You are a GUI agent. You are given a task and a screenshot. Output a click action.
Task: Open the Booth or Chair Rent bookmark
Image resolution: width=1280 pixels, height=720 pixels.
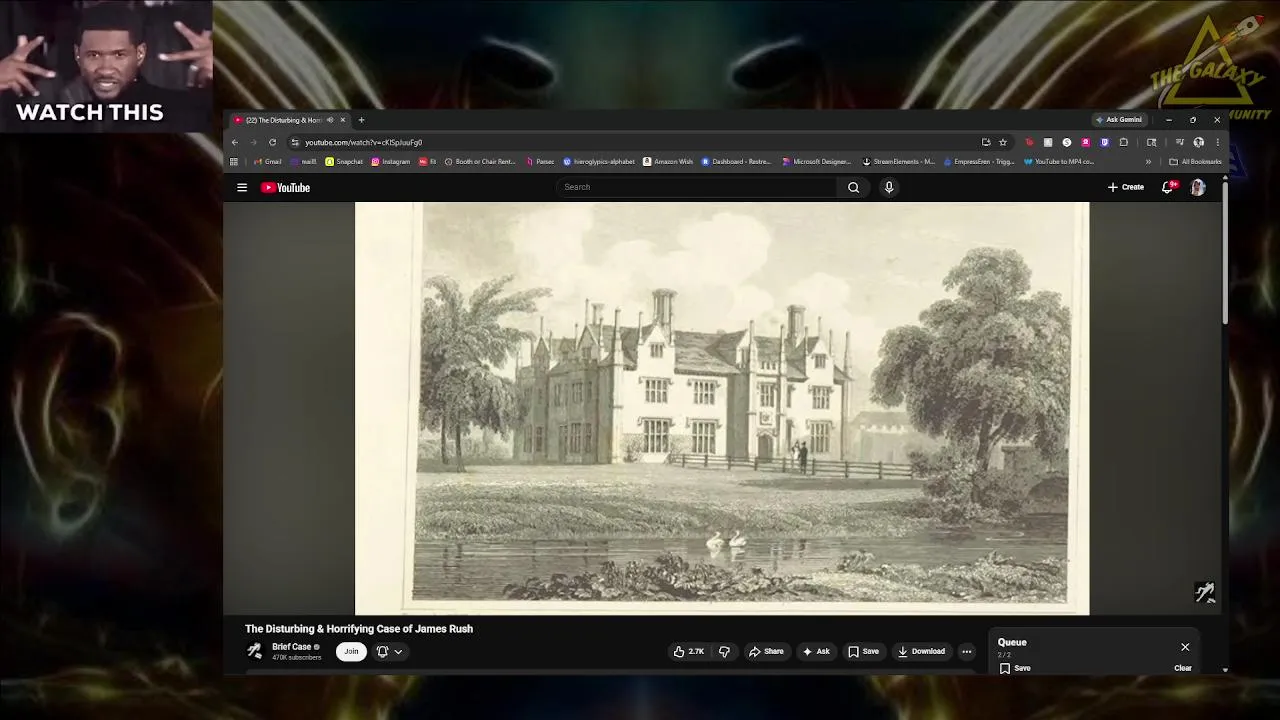point(480,161)
